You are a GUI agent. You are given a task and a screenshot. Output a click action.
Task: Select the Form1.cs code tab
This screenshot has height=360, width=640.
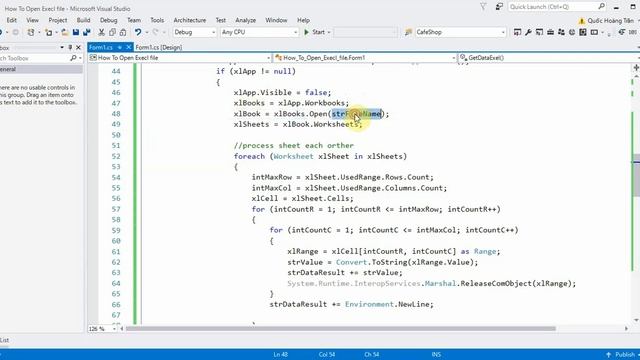101,47
